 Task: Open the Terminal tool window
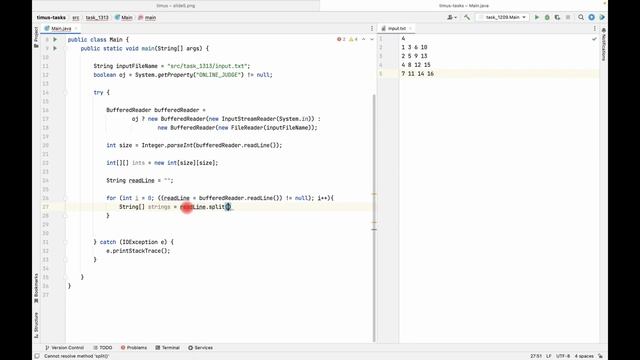(x=168, y=348)
